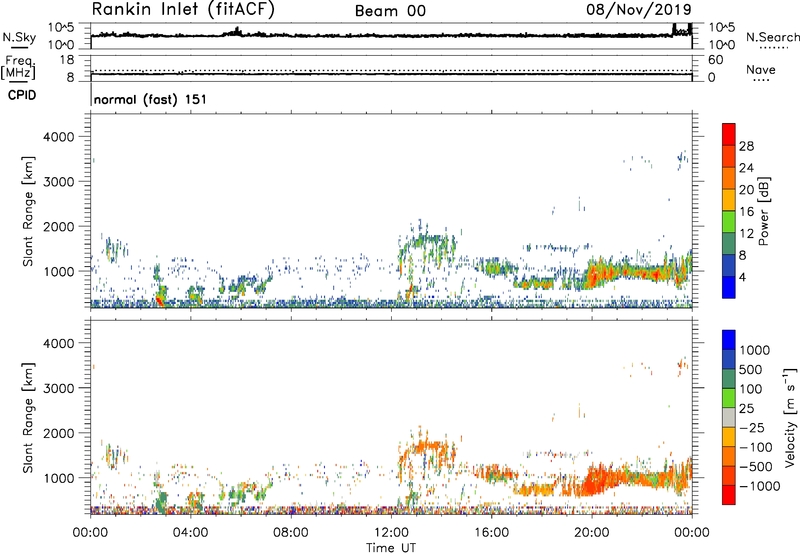Click the red top segment of Power colorbar

[729, 135]
